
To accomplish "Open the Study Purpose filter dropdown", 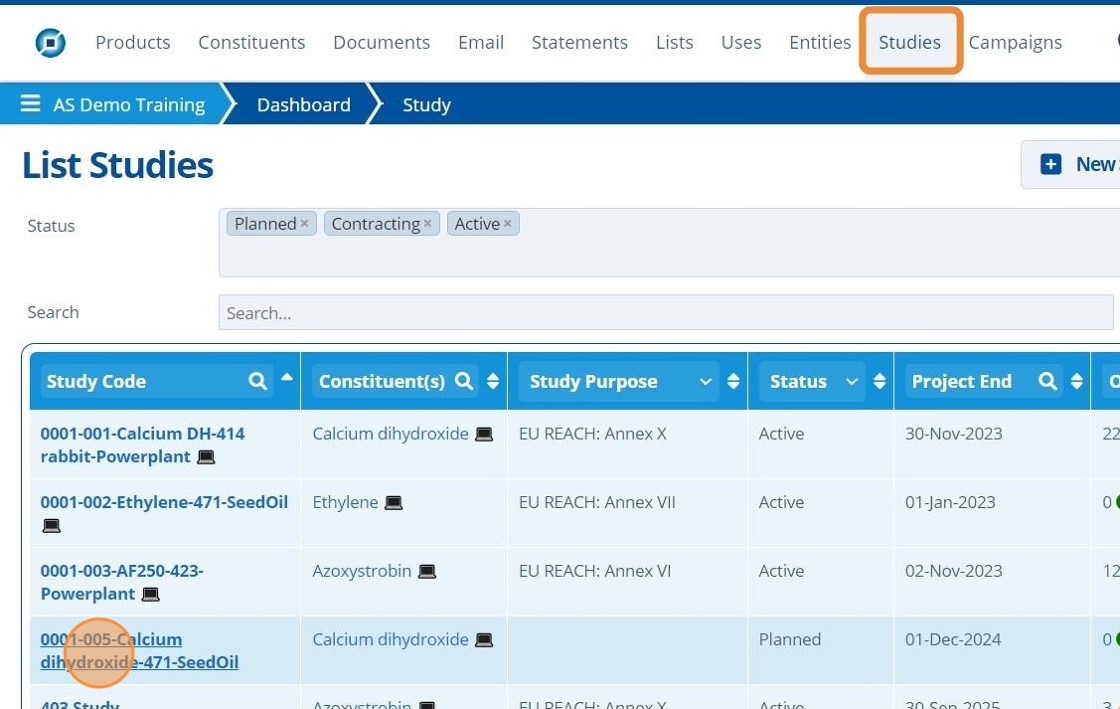I will coord(706,381).
